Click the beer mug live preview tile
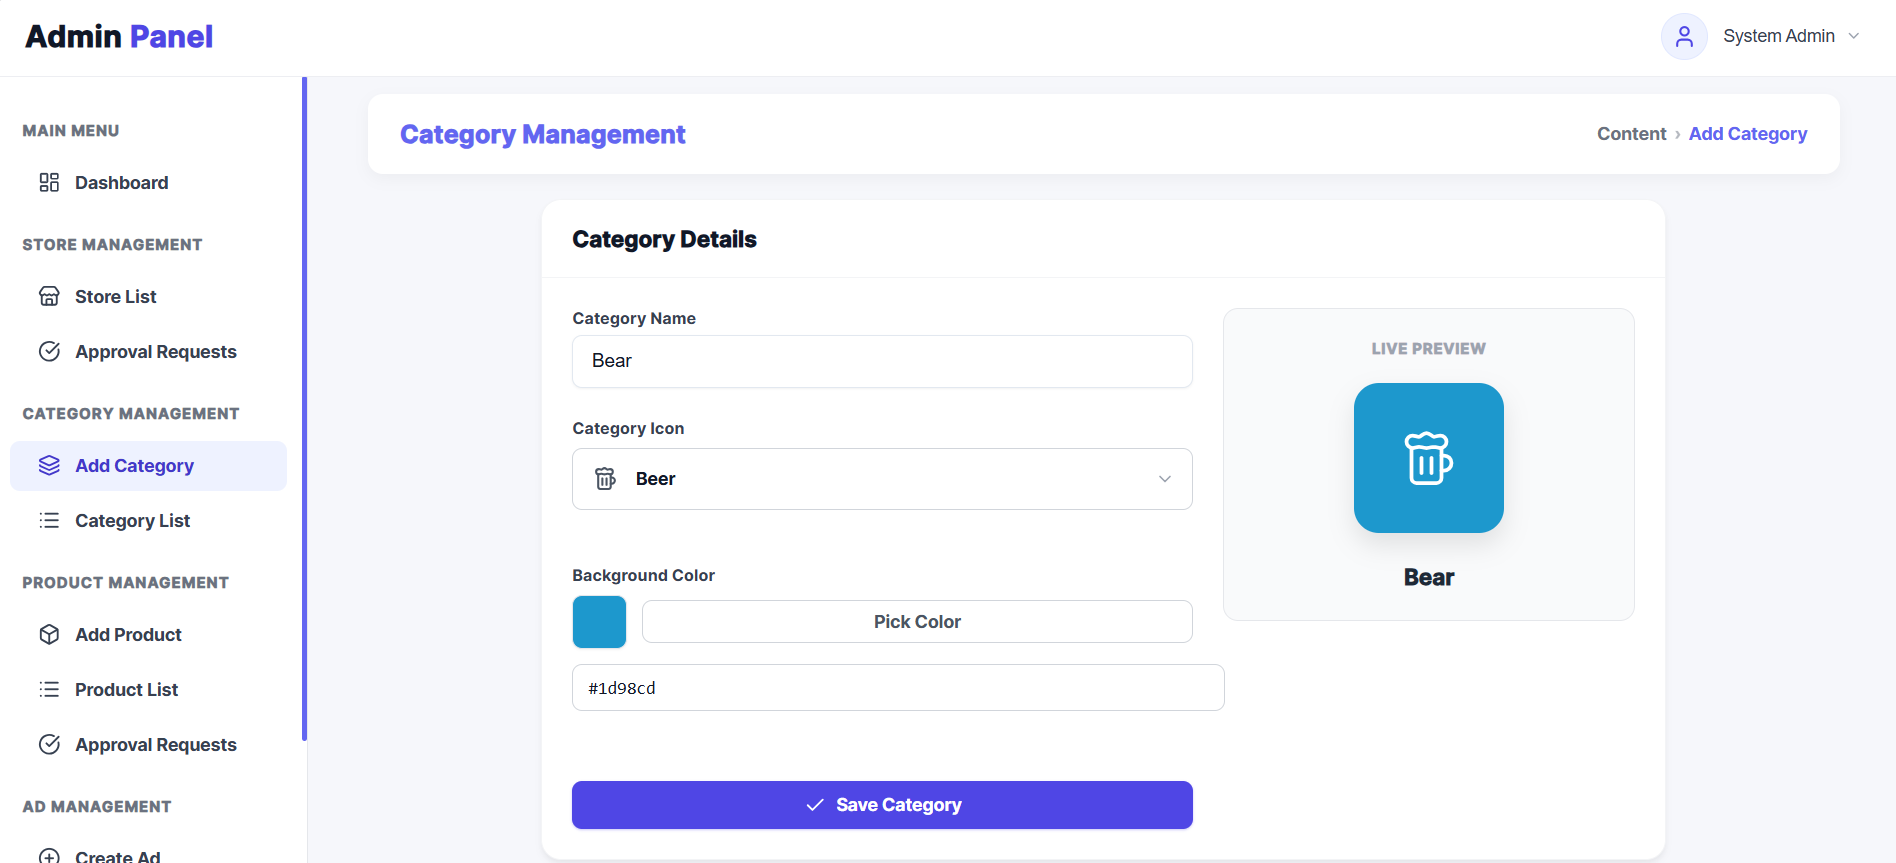Screen dimensions: 1896x863 (x=1428, y=458)
